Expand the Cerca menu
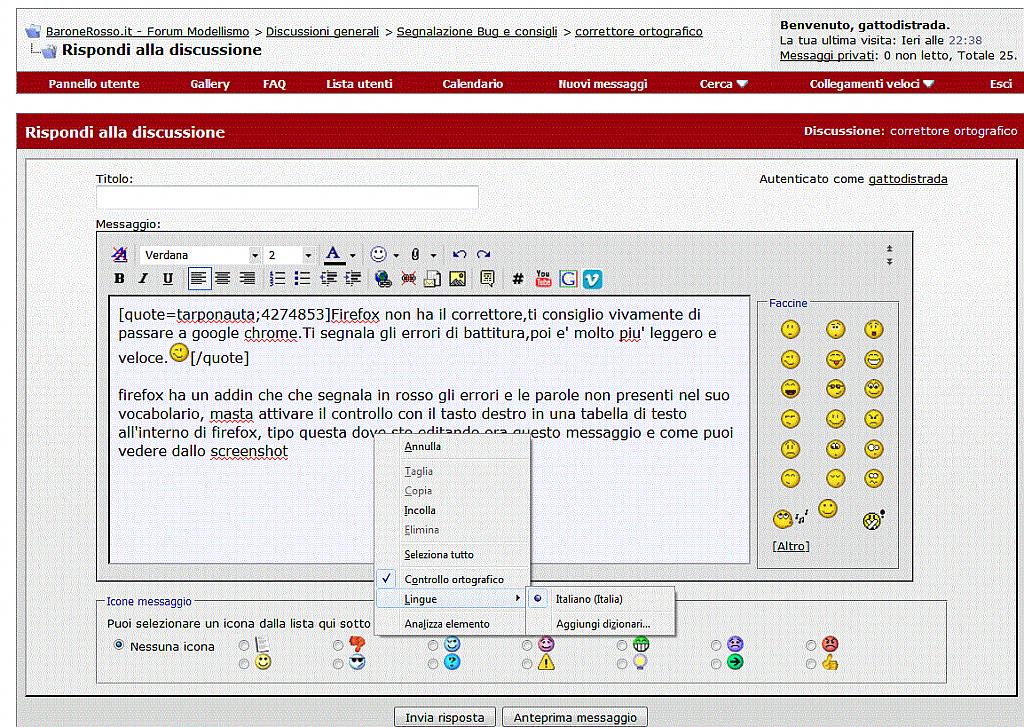Viewport: 1024px width, 727px height. pos(723,84)
